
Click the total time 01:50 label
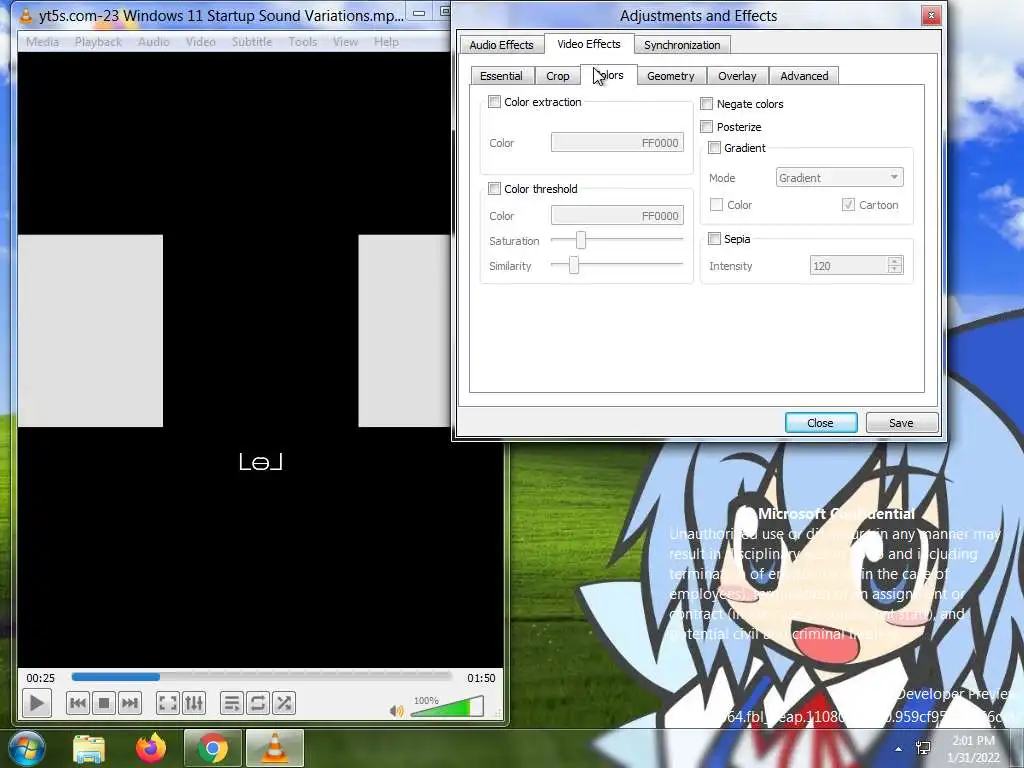click(481, 678)
